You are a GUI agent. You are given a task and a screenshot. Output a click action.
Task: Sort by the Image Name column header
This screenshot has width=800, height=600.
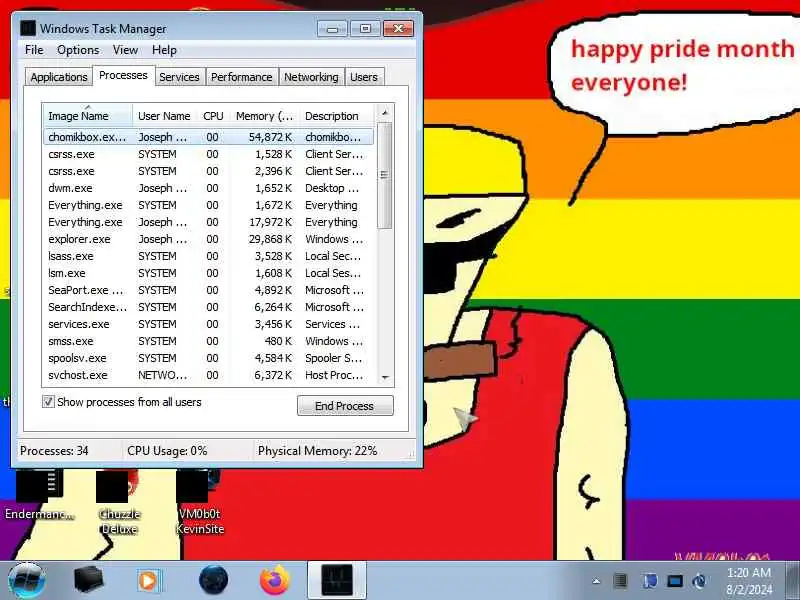[x=88, y=116]
